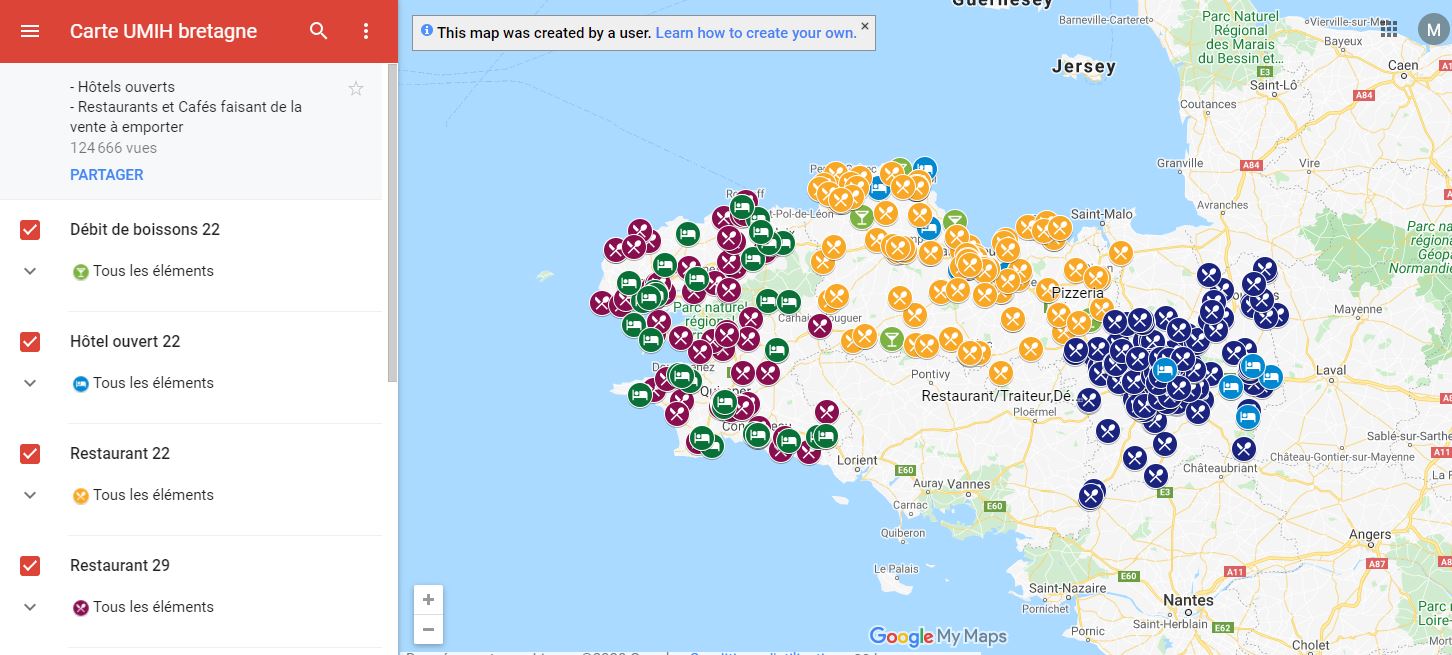Hide the Restaurant 22 layer
This screenshot has width=1452, height=655.
30,454
